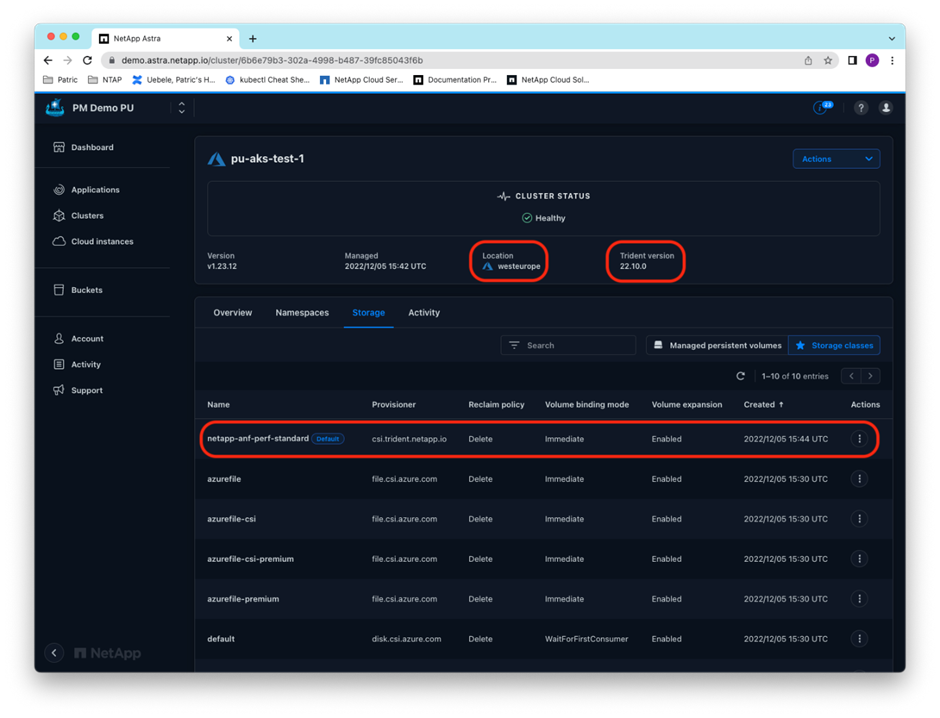940x718 pixels.
Task: Go to the previous page of entries
Action: click(851, 376)
